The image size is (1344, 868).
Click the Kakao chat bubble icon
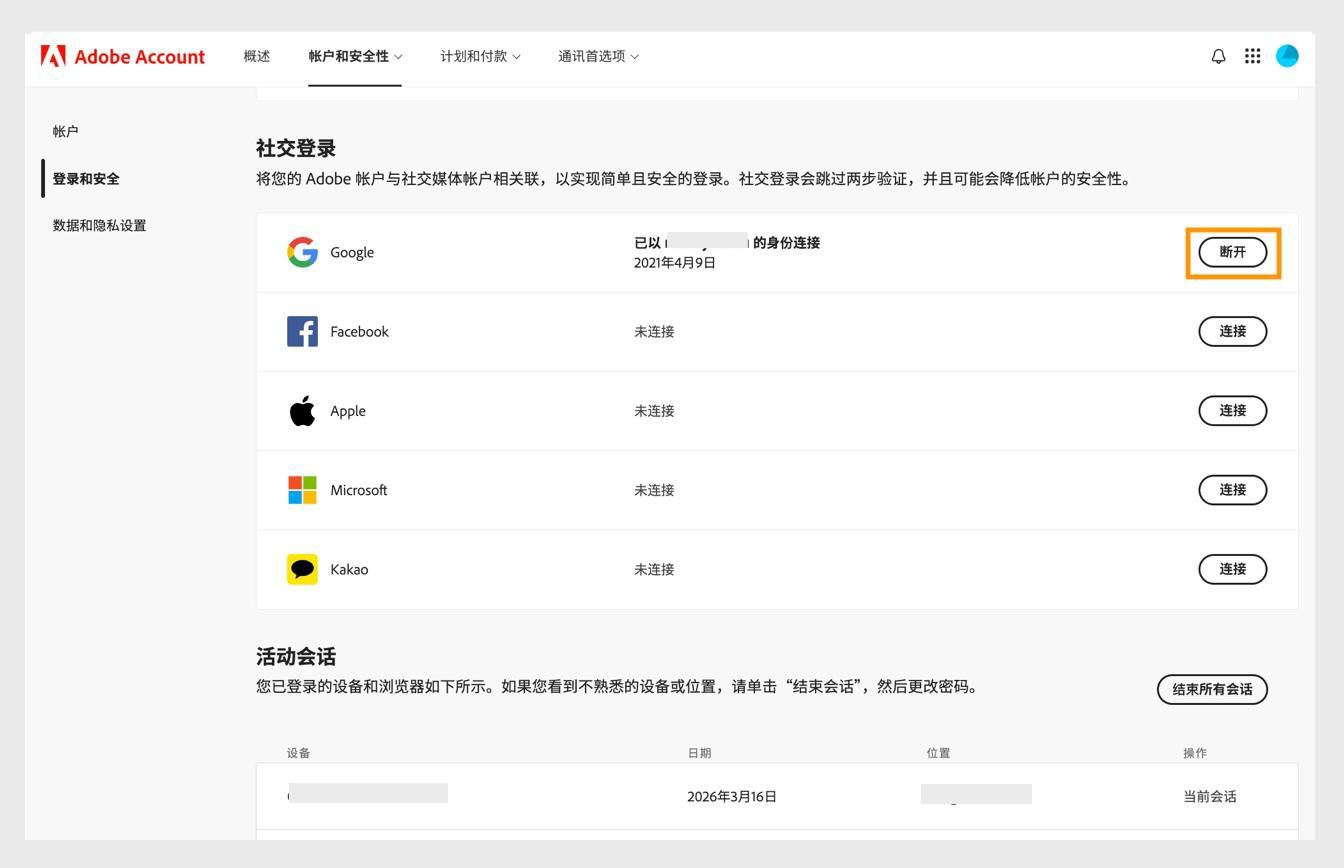click(301, 569)
